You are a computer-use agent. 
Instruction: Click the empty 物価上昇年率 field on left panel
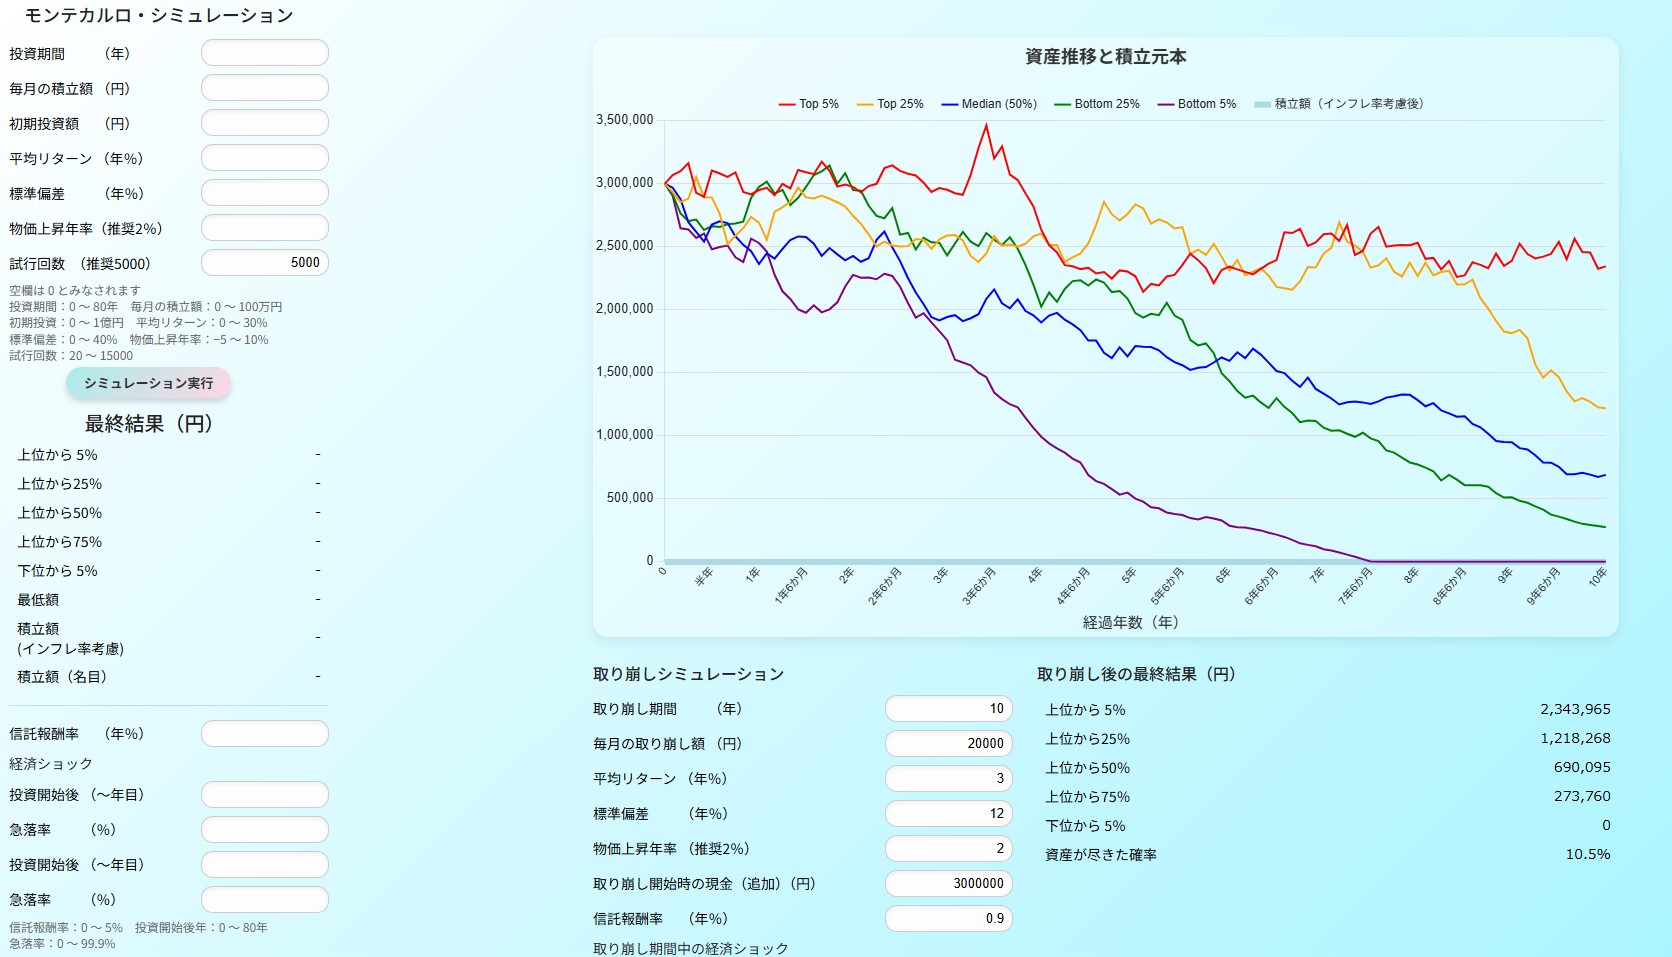(x=265, y=228)
